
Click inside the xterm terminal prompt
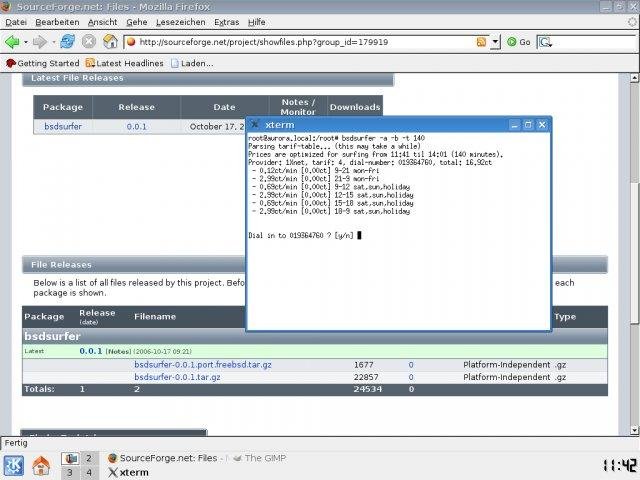[x=359, y=236]
